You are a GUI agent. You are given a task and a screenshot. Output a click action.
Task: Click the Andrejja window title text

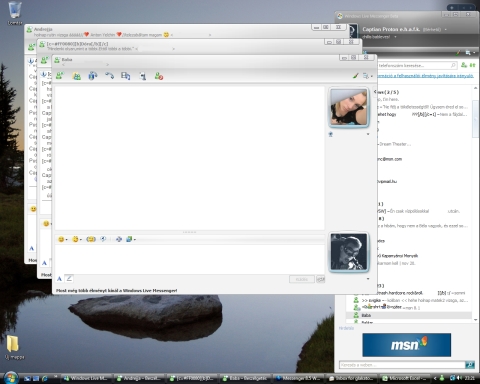[x=43, y=29]
